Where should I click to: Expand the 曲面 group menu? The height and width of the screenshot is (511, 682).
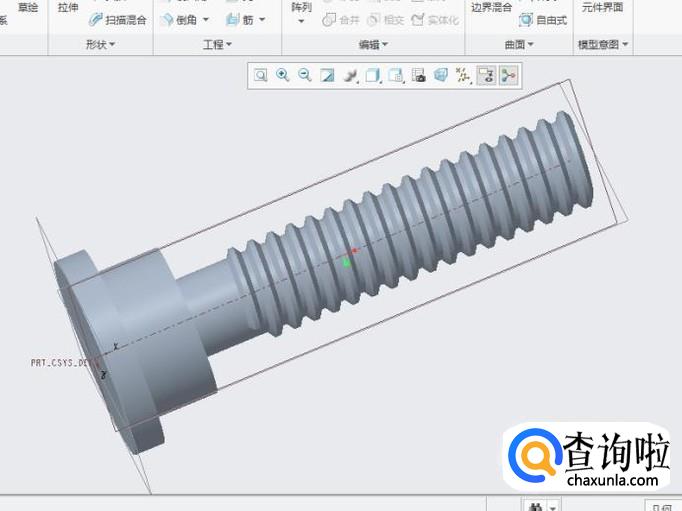(519, 44)
